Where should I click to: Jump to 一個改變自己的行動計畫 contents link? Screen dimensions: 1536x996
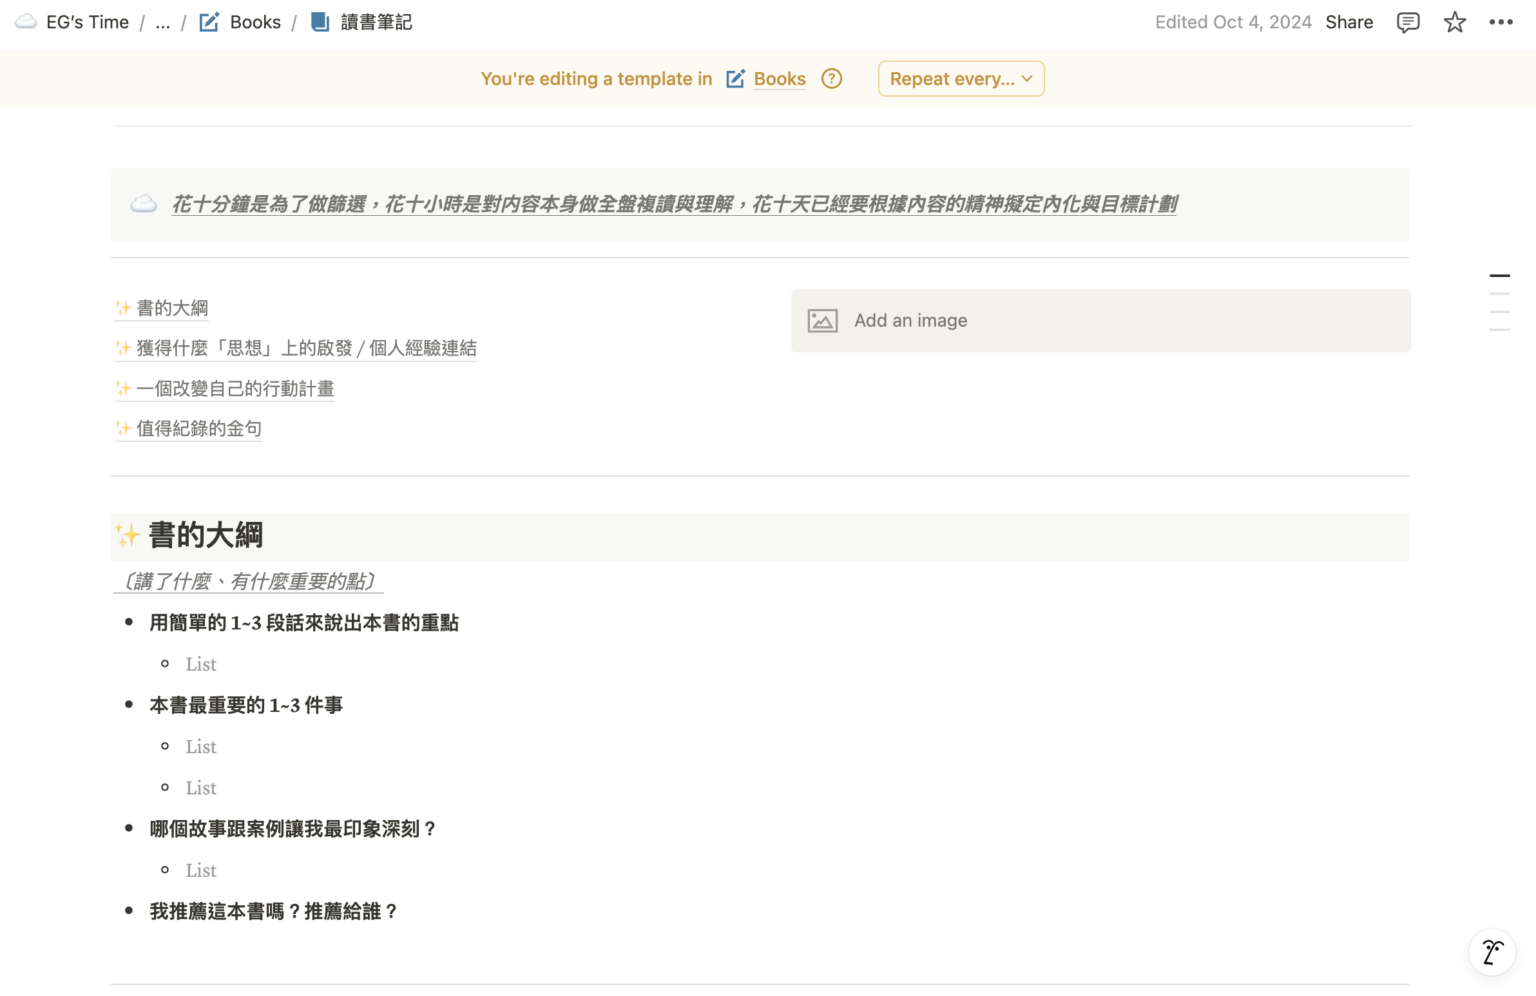pos(235,389)
